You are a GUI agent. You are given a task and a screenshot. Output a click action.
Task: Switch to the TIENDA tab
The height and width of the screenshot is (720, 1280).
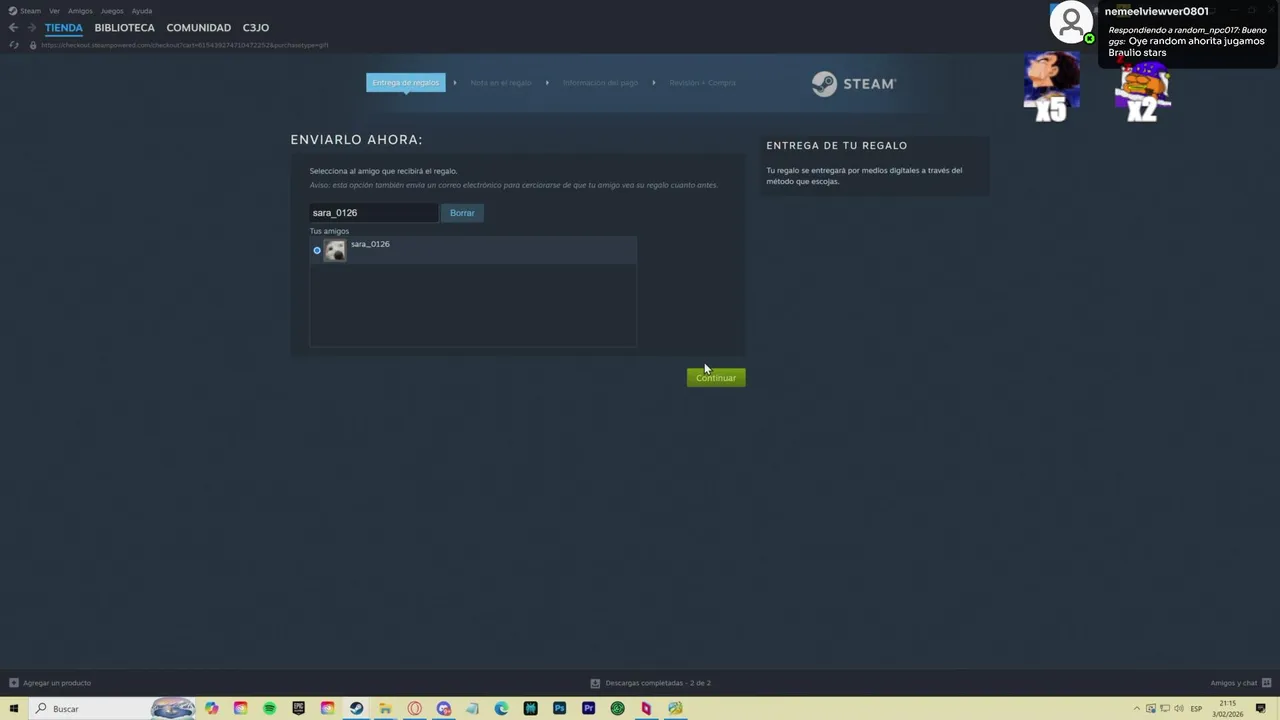pos(64,28)
